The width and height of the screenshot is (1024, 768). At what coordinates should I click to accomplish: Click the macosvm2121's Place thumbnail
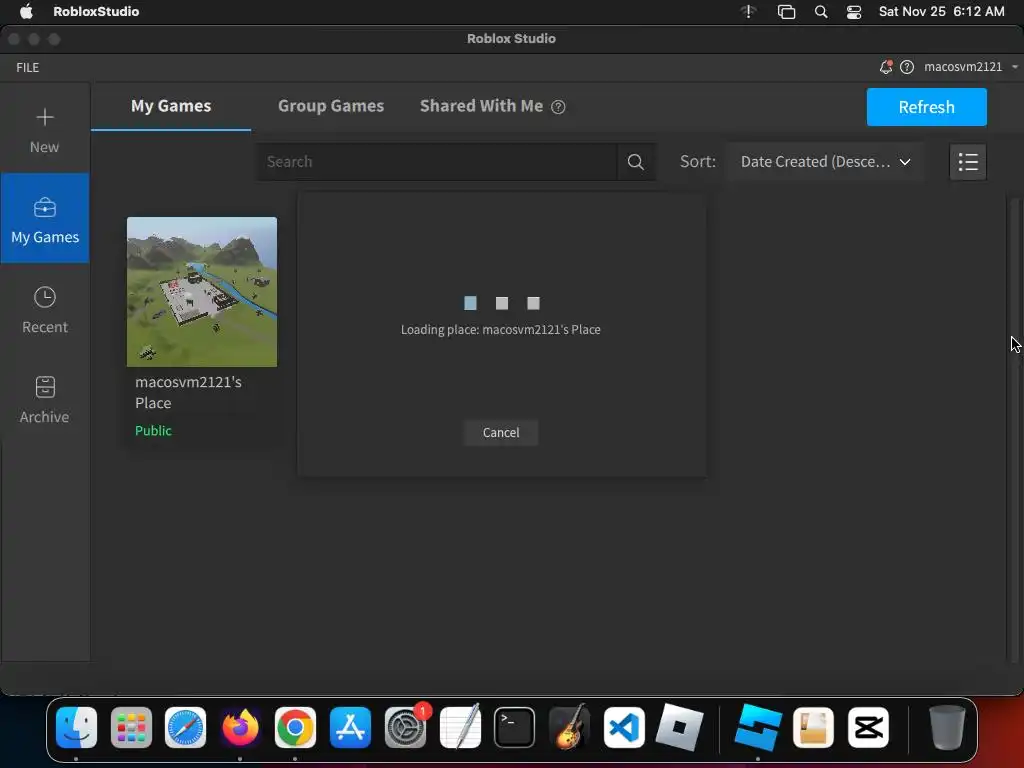(202, 292)
